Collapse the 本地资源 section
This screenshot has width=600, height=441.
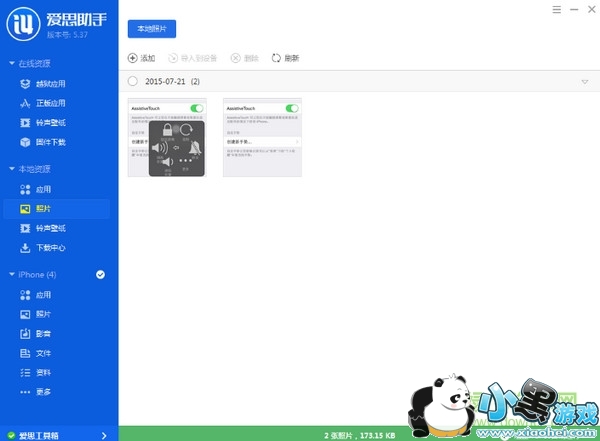12,168
